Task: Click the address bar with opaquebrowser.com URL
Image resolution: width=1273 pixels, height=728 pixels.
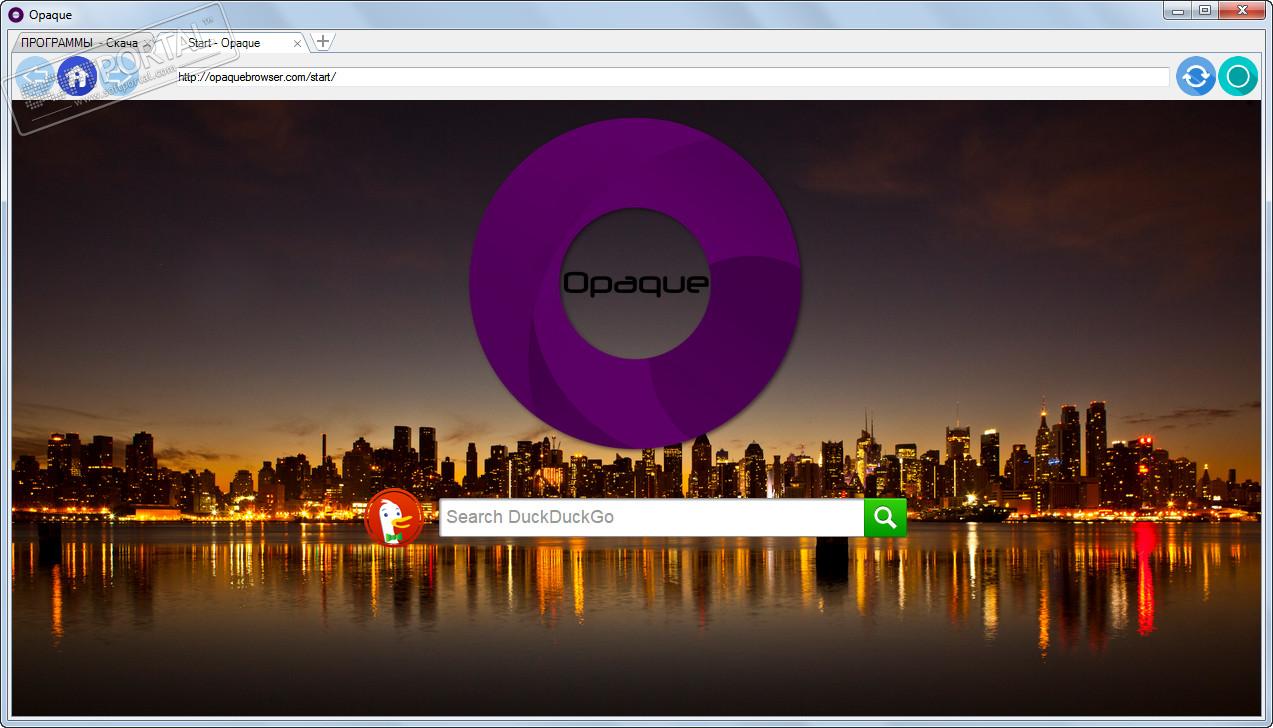Action: point(672,77)
